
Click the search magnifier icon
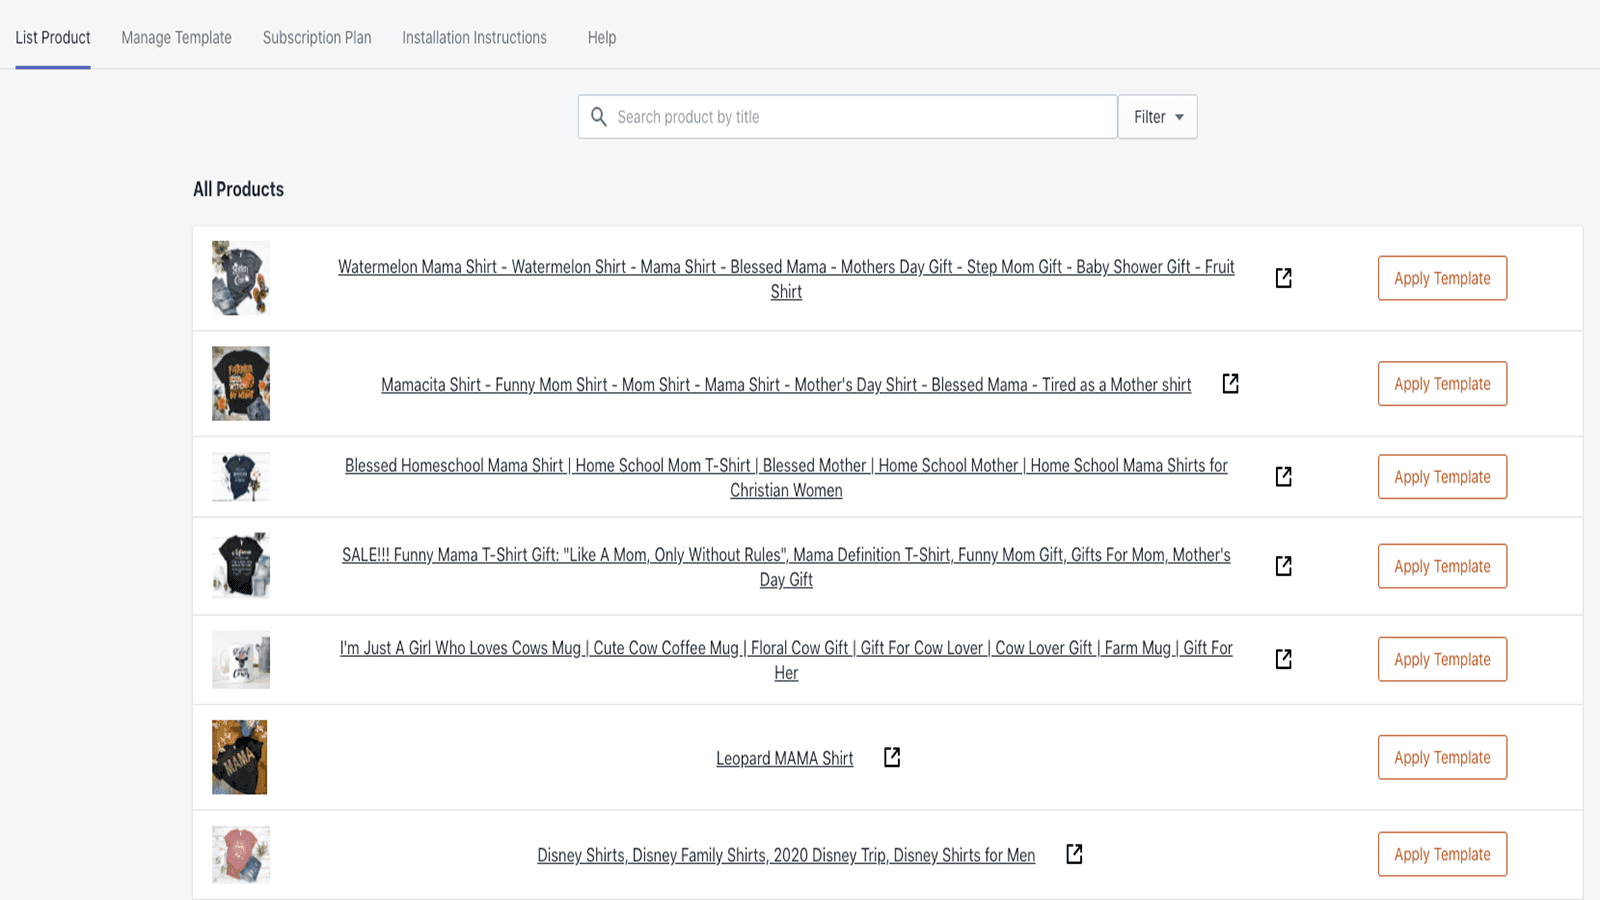click(x=599, y=116)
